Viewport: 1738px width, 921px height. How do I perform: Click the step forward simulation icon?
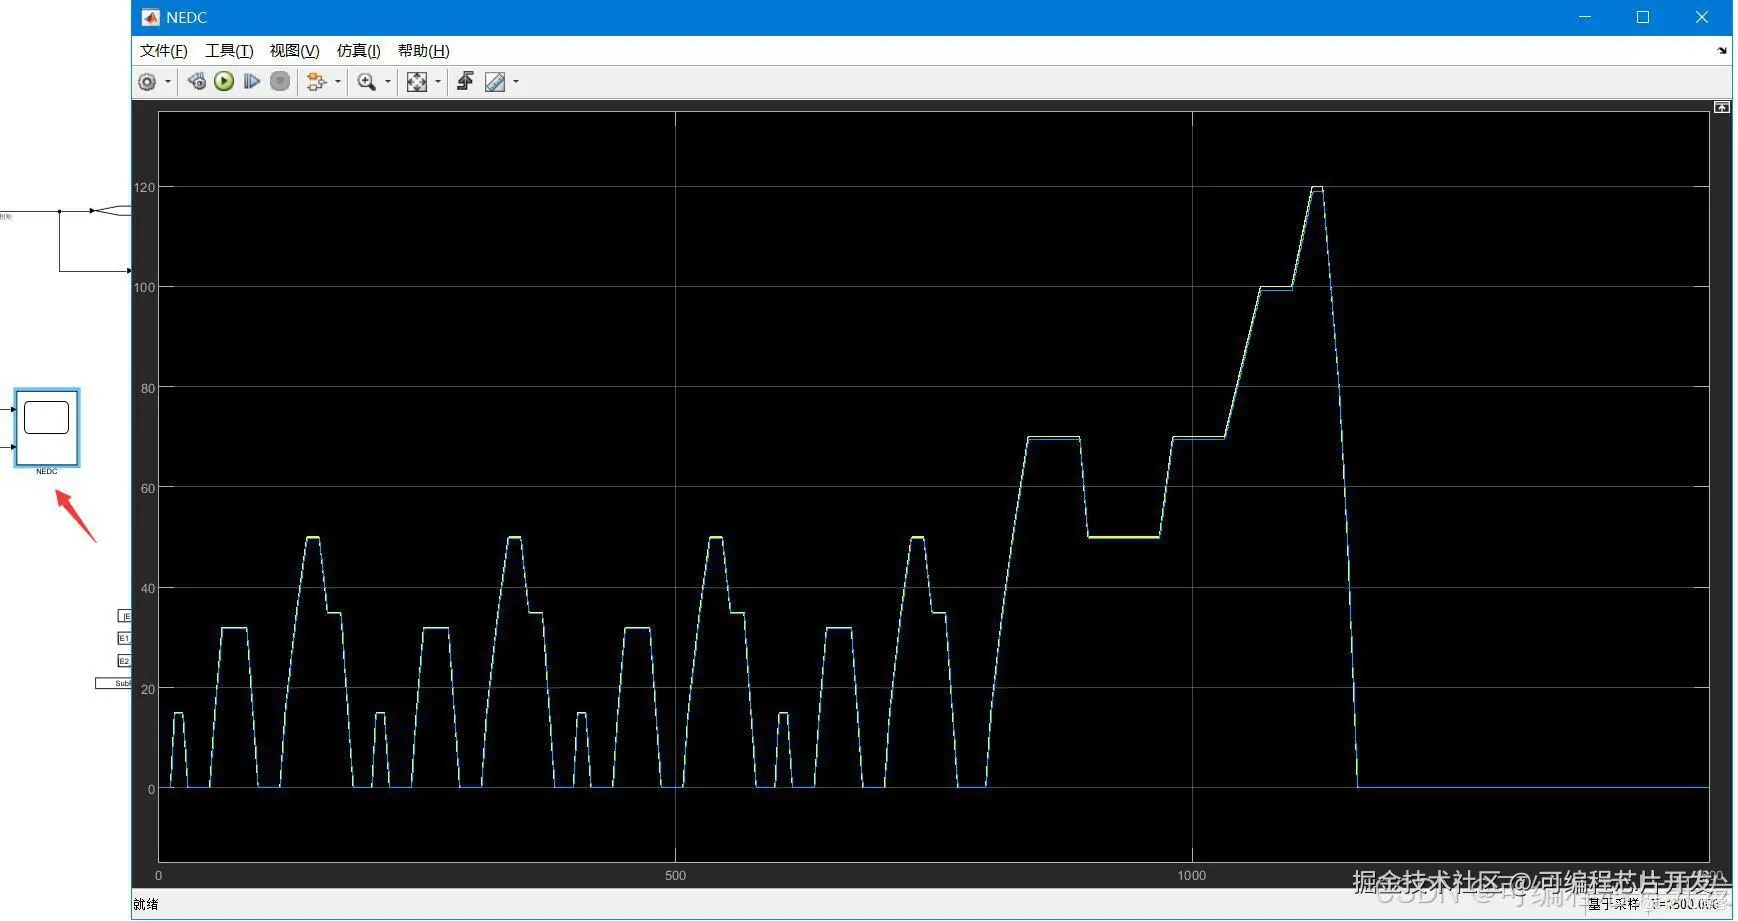tap(252, 82)
